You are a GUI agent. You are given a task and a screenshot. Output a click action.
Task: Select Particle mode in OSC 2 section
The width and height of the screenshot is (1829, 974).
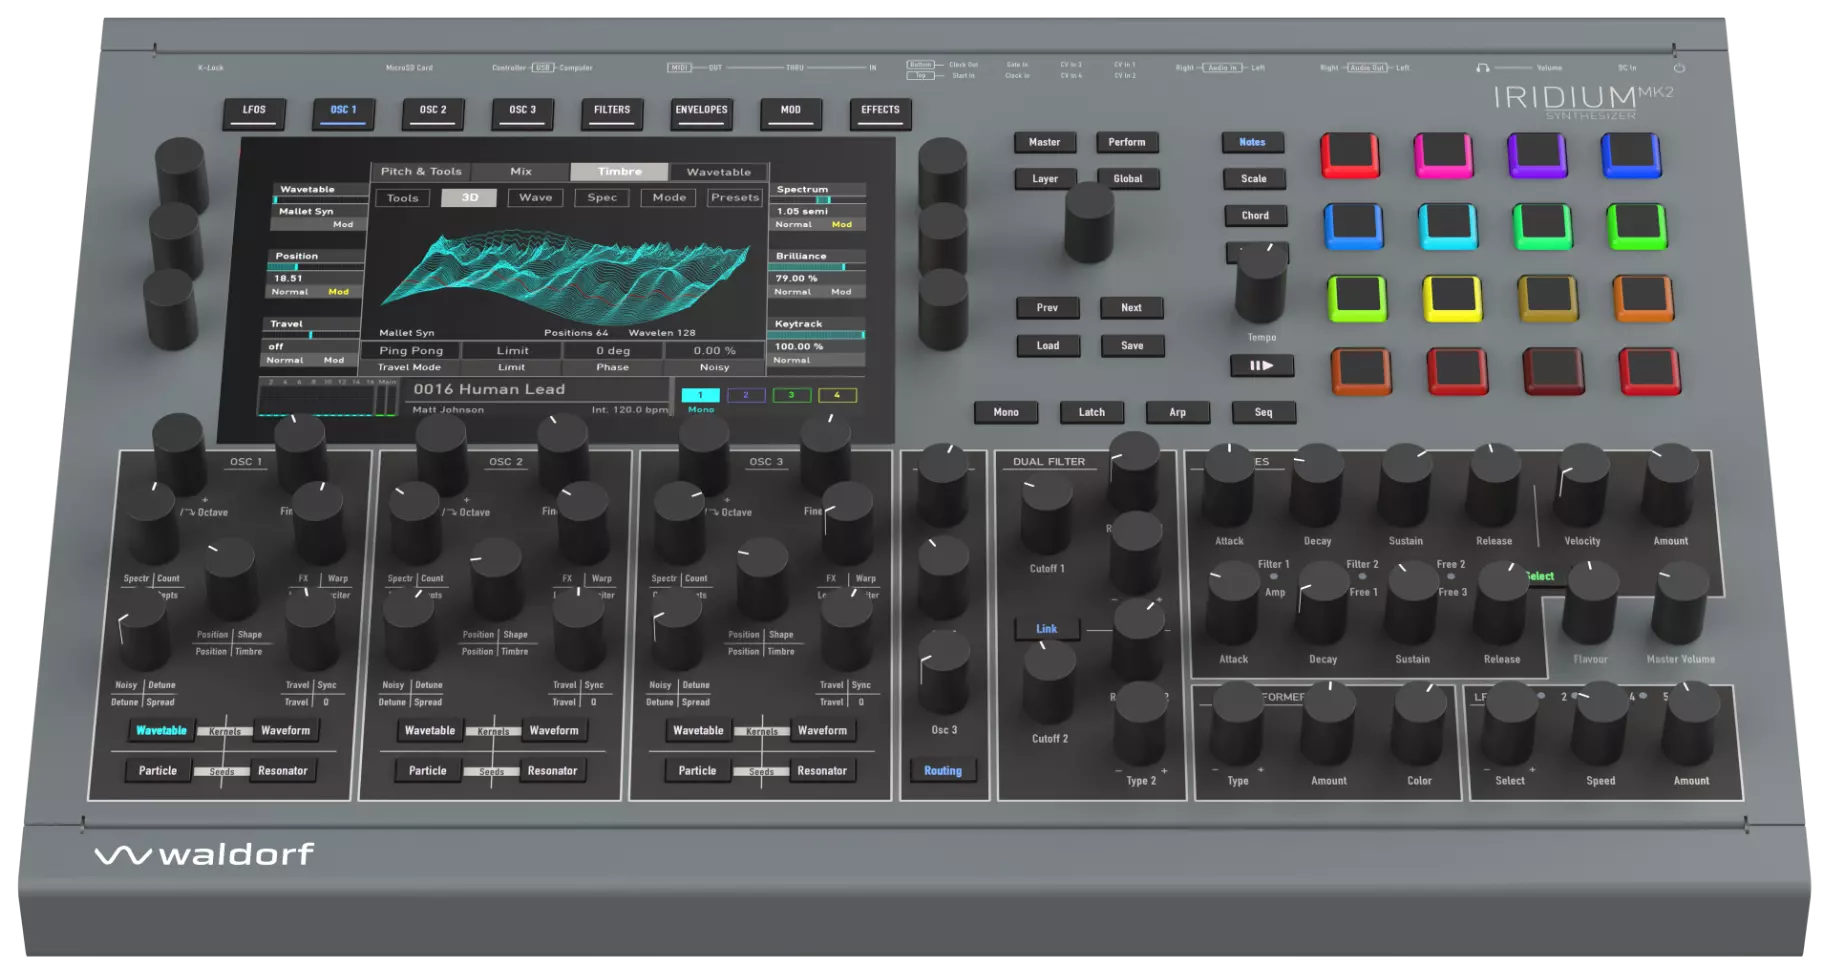click(x=428, y=771)
